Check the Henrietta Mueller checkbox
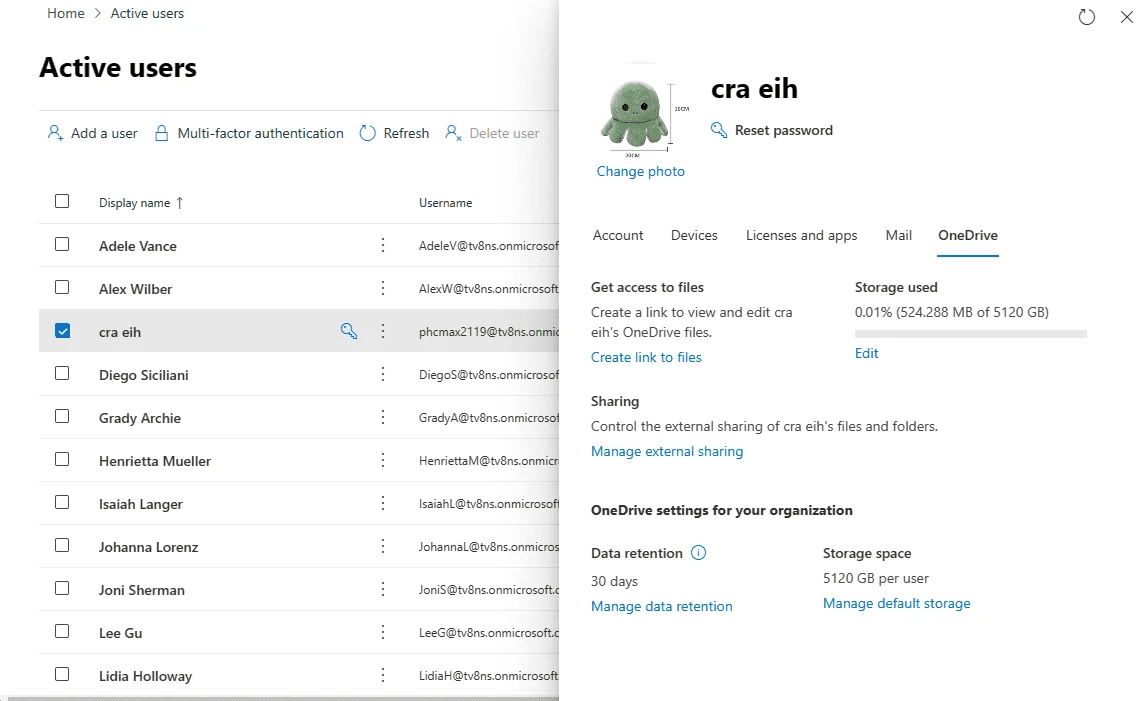1141x701 pixels. click(62, 459)
